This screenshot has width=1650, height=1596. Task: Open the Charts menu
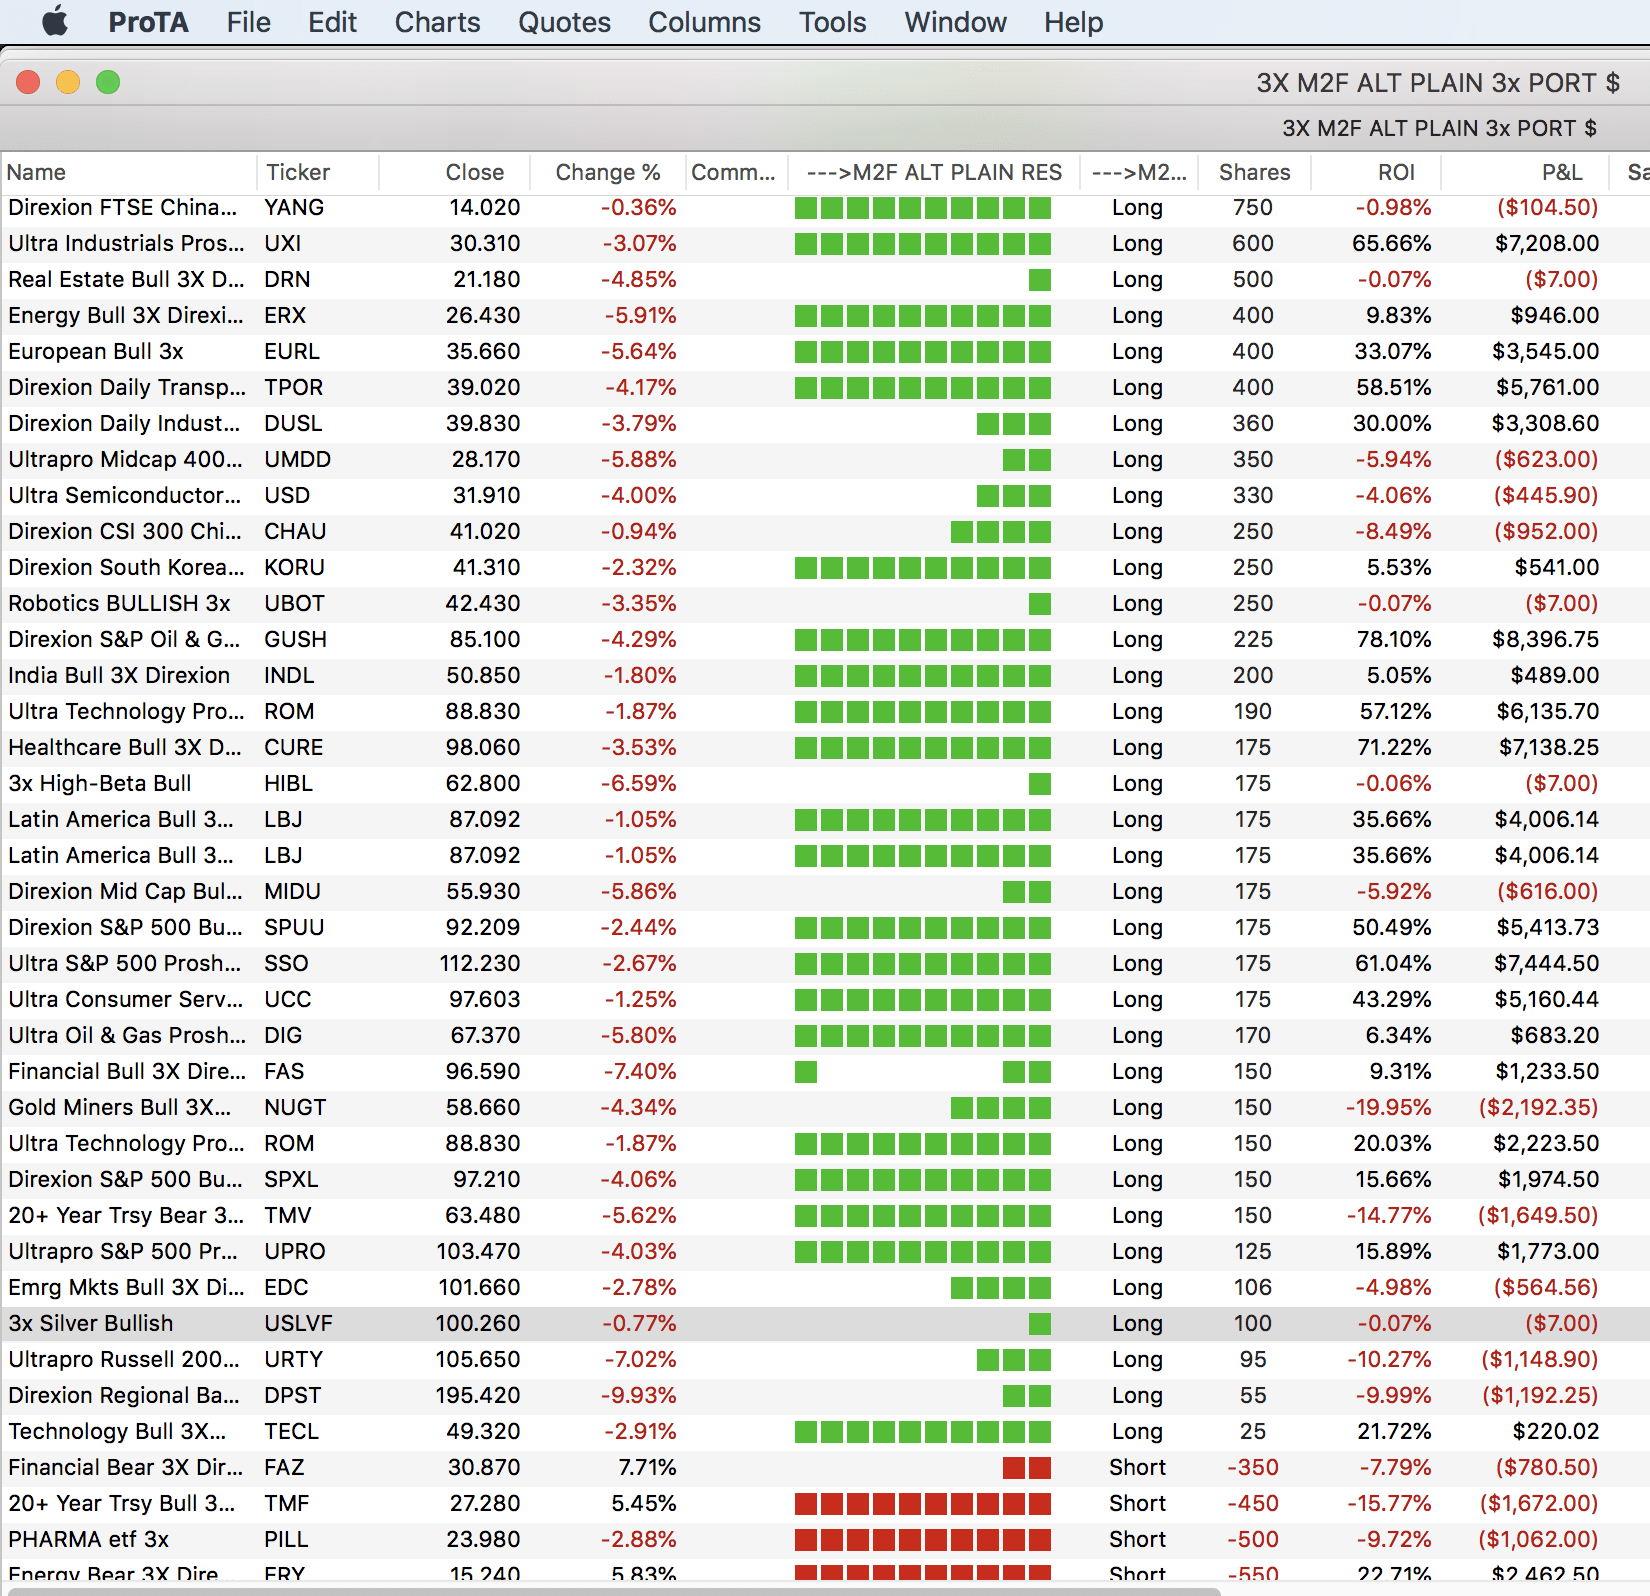437,22
